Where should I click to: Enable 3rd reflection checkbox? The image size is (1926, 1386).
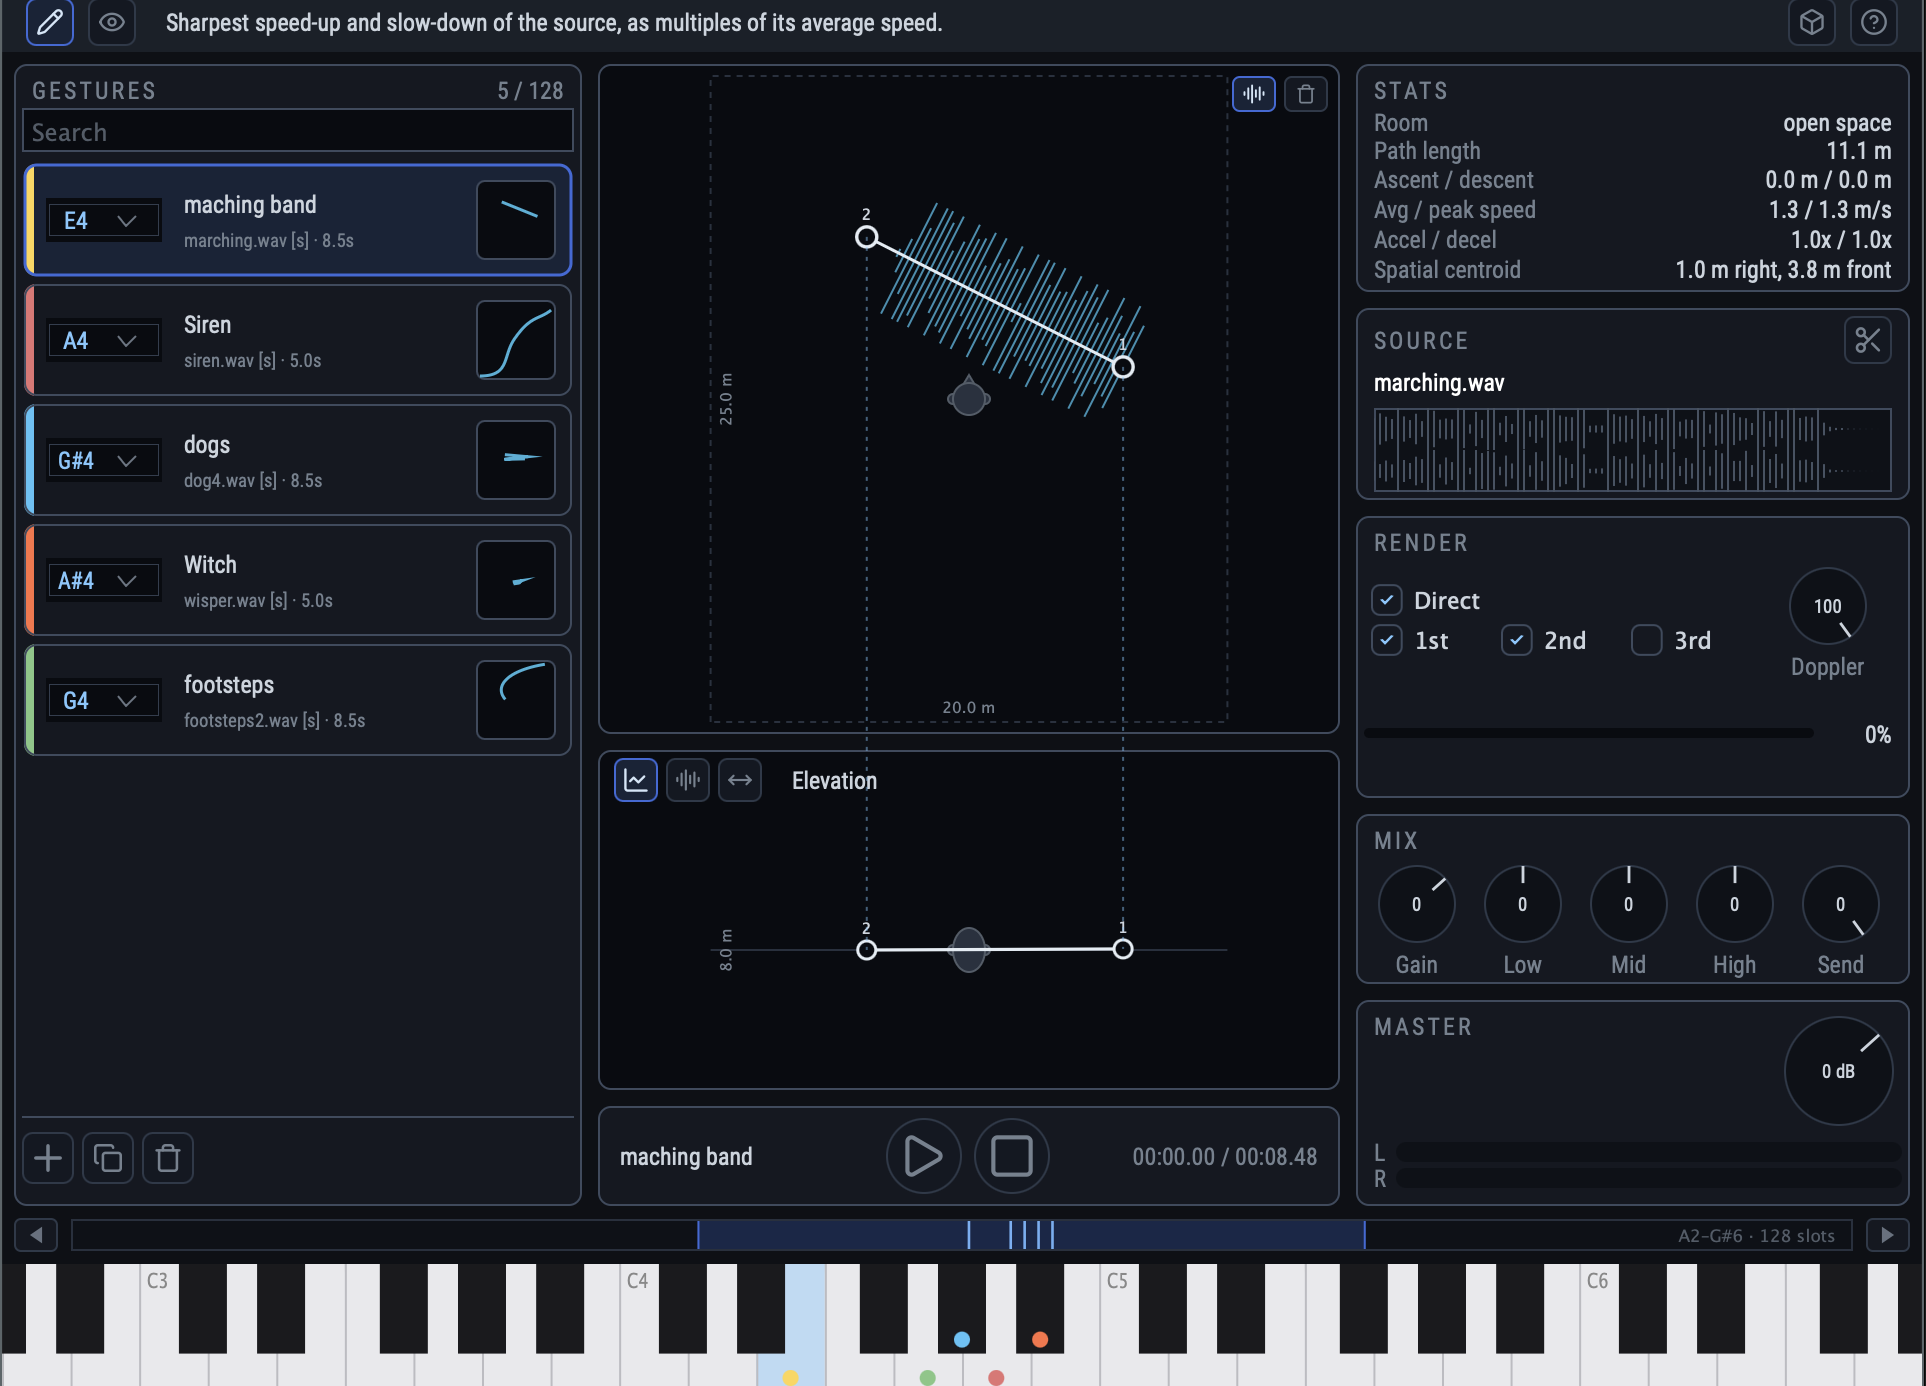[x=1647, y=640]
